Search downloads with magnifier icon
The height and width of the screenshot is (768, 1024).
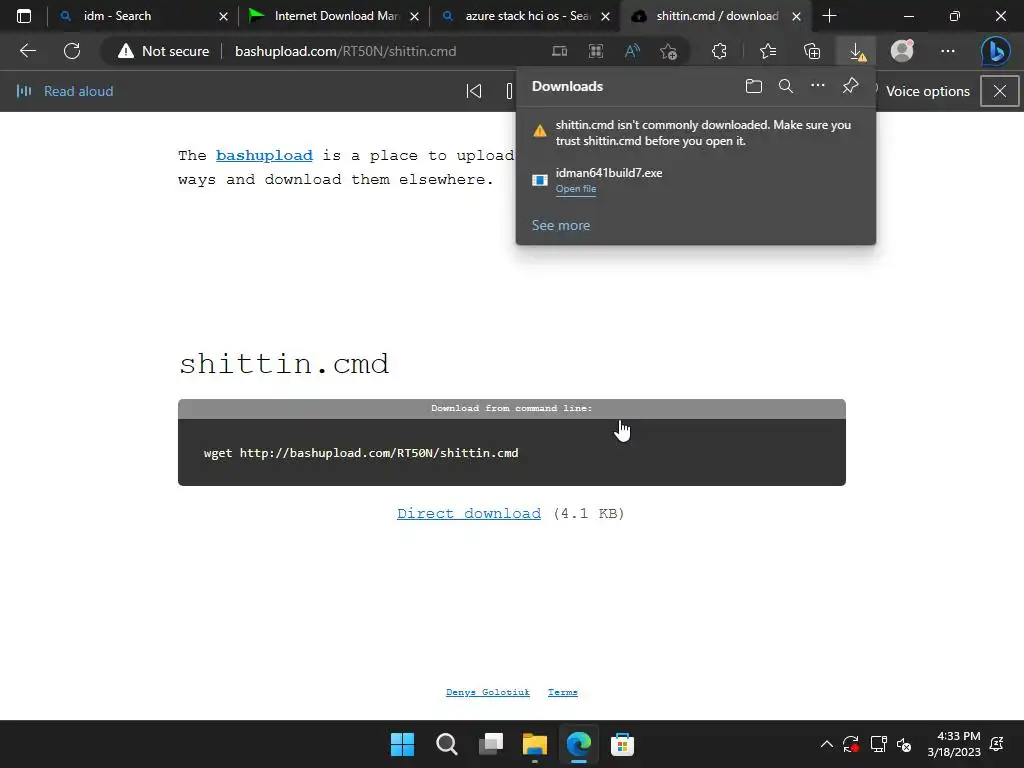786,86
